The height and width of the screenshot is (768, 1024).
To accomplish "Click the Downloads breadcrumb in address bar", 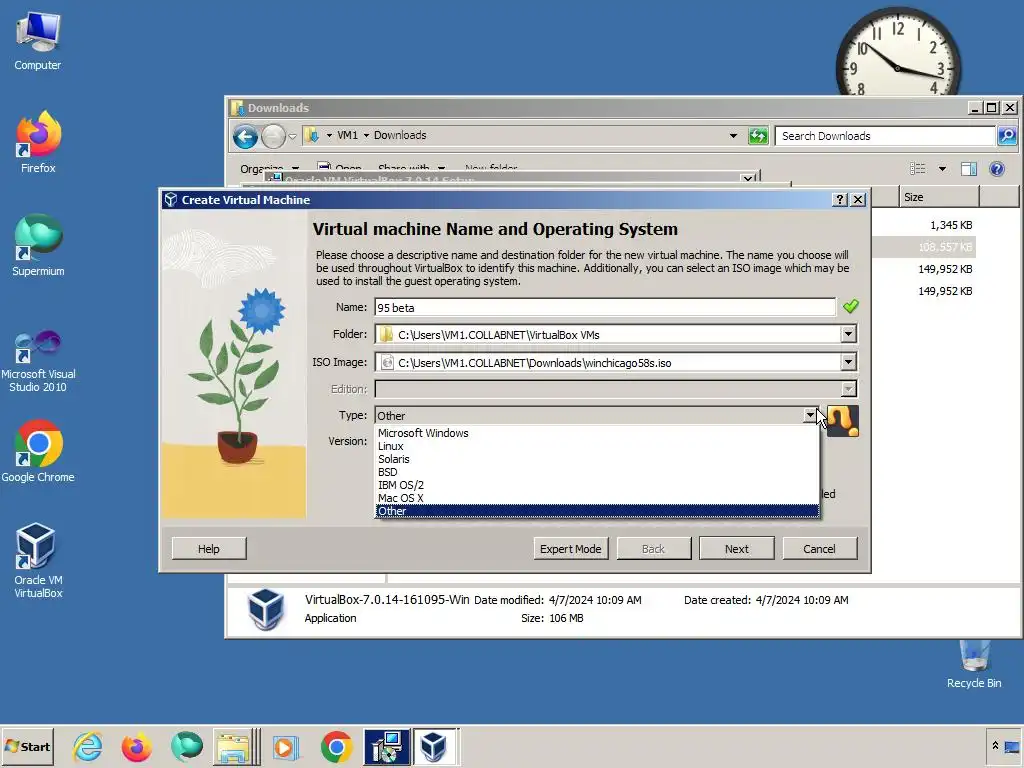I will click(x=400, y=135).
